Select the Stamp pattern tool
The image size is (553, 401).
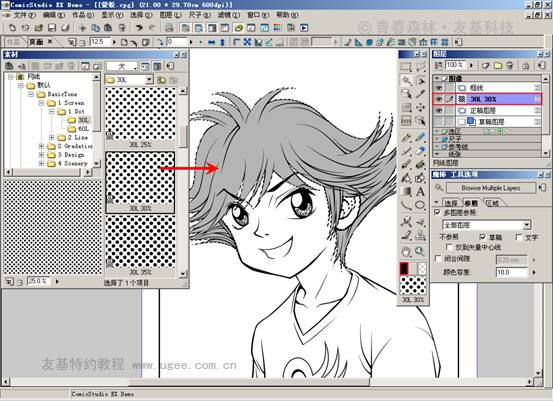[420, 235]
